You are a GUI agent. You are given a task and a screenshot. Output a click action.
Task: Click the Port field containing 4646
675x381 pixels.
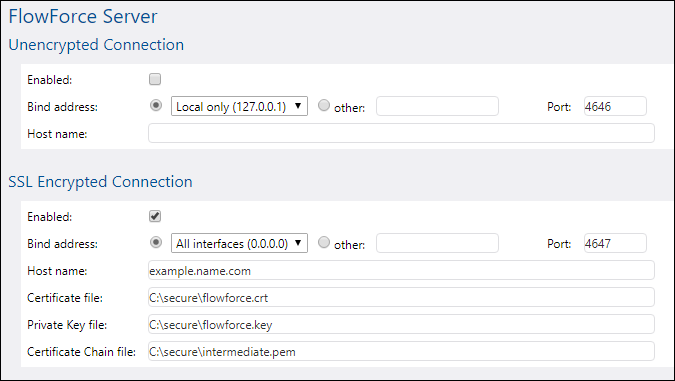point(615,106)
